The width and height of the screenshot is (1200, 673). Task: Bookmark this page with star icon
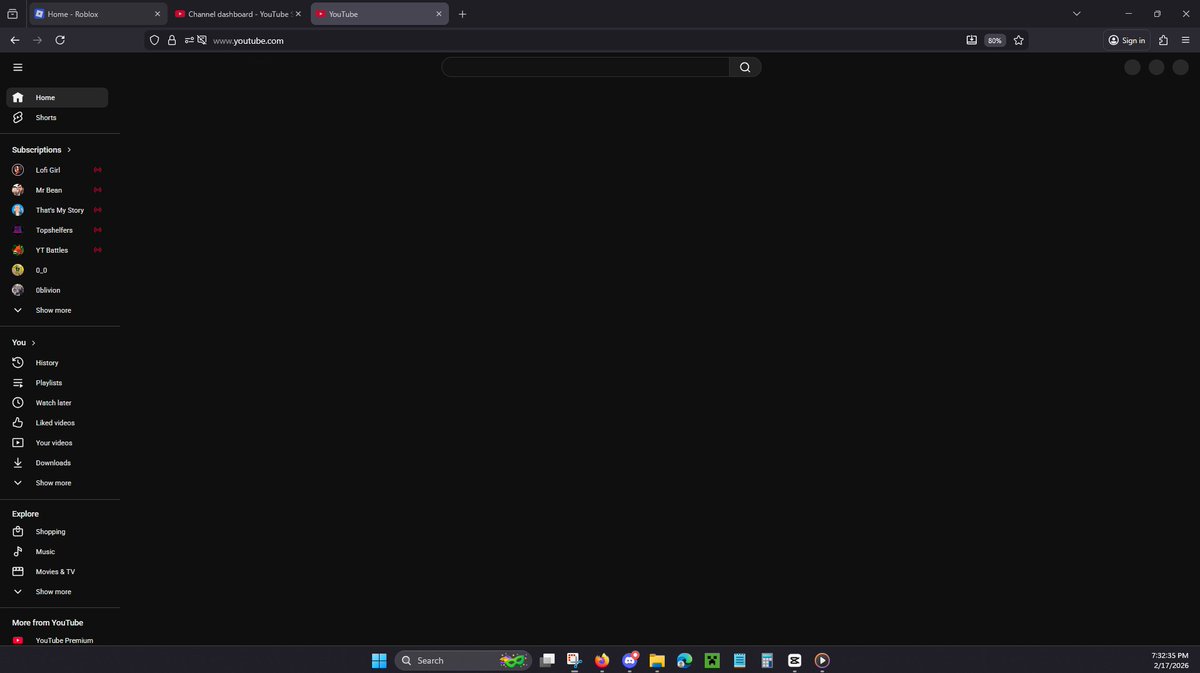point(1018,40)
